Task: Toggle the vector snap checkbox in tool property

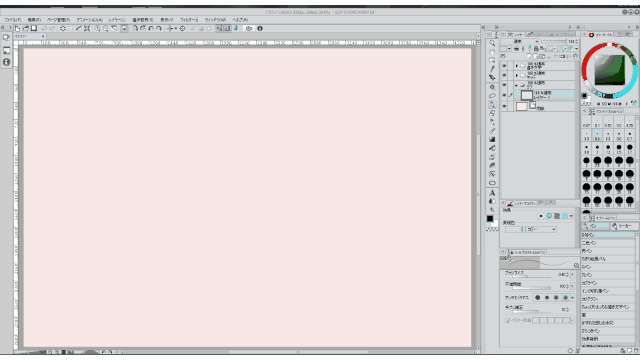Action: [507, 320]
